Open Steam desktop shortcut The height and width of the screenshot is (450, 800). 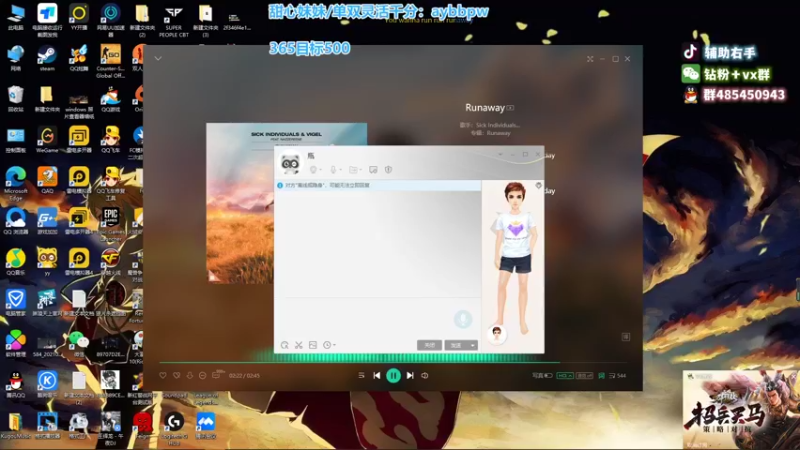pos(47,58)
